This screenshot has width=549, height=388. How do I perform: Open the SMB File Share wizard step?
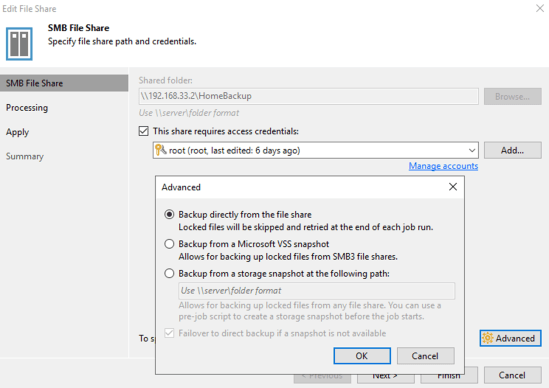pyautogui.click(x=64, y=83)
